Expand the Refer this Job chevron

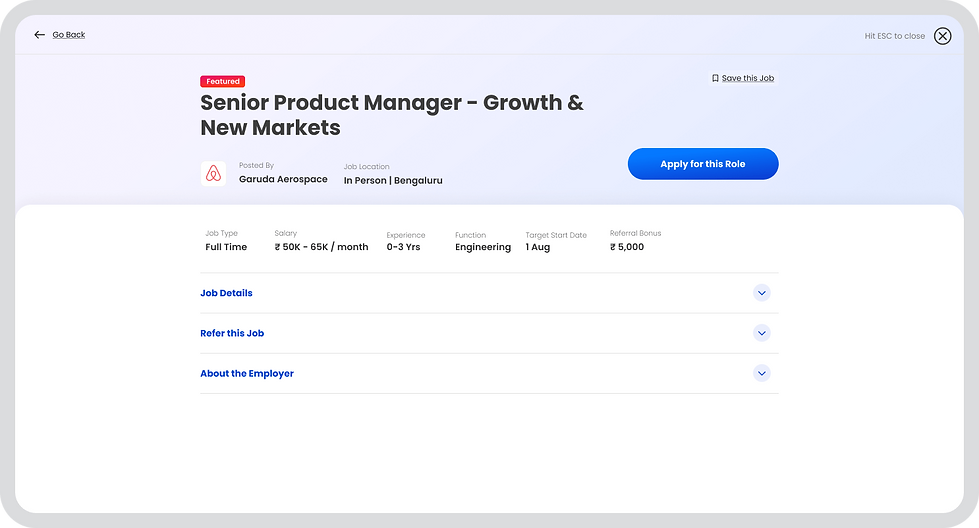pyautogui.click(x=762, y=333)
